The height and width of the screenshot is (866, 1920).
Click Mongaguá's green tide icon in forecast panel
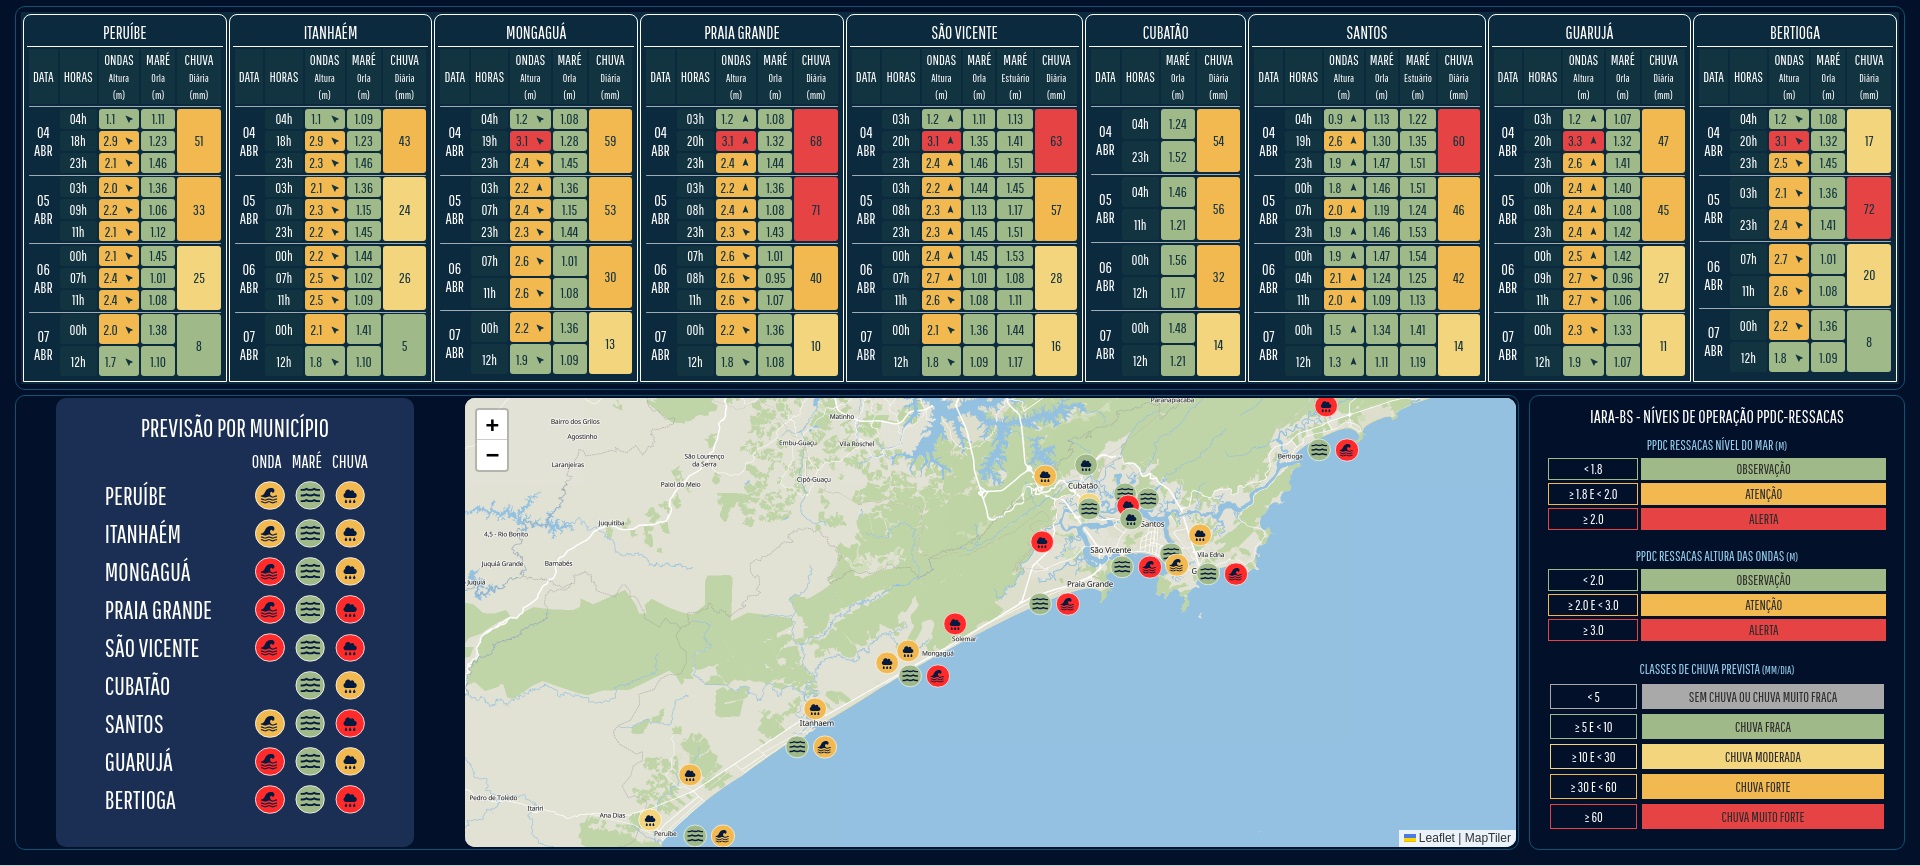(310, 572)
